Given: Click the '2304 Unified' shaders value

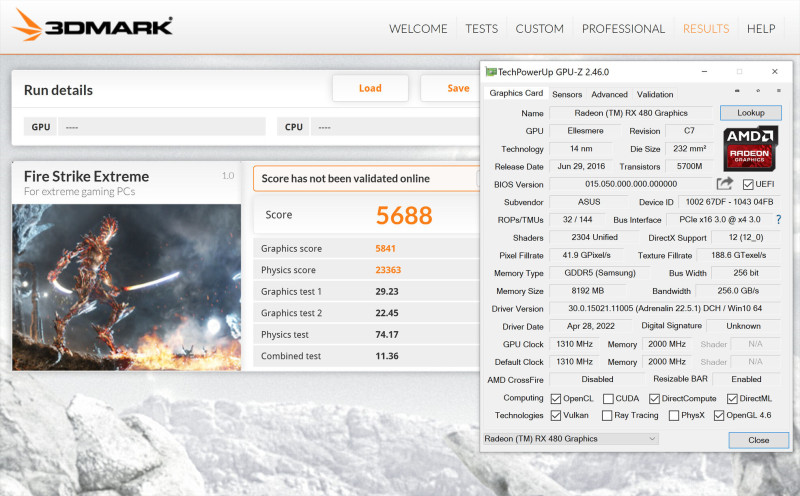Looking at the screenshot, I should tap(594, 237).
